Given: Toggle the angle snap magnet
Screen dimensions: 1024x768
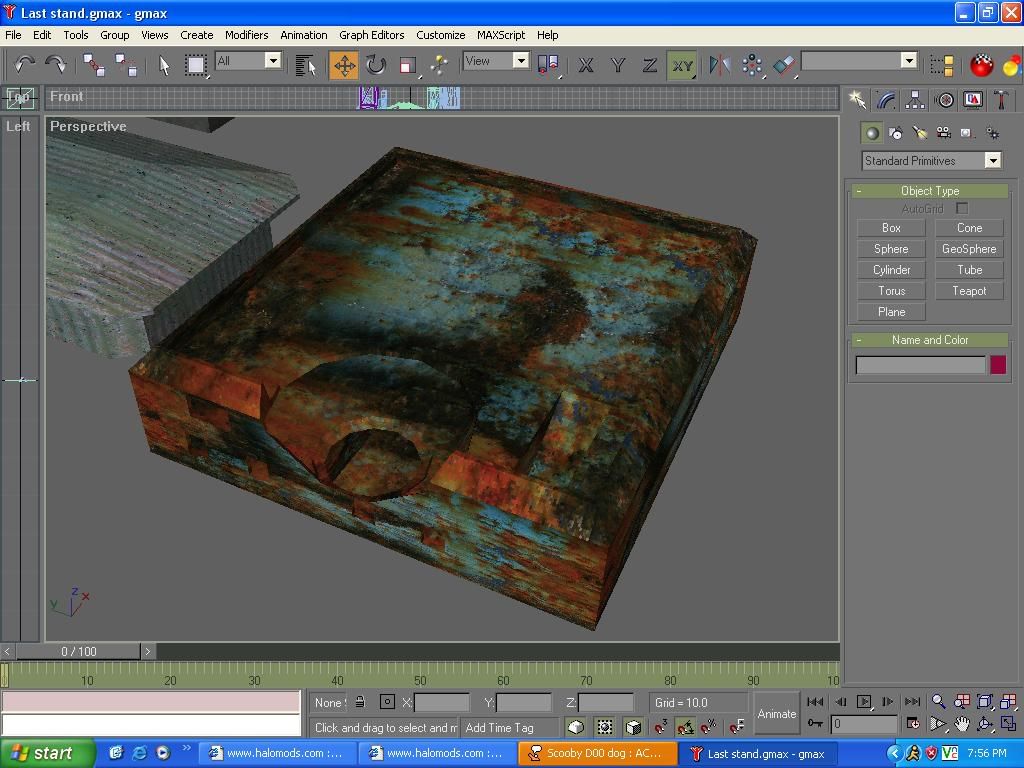Looking at the screenshot, I should point(685,726).
